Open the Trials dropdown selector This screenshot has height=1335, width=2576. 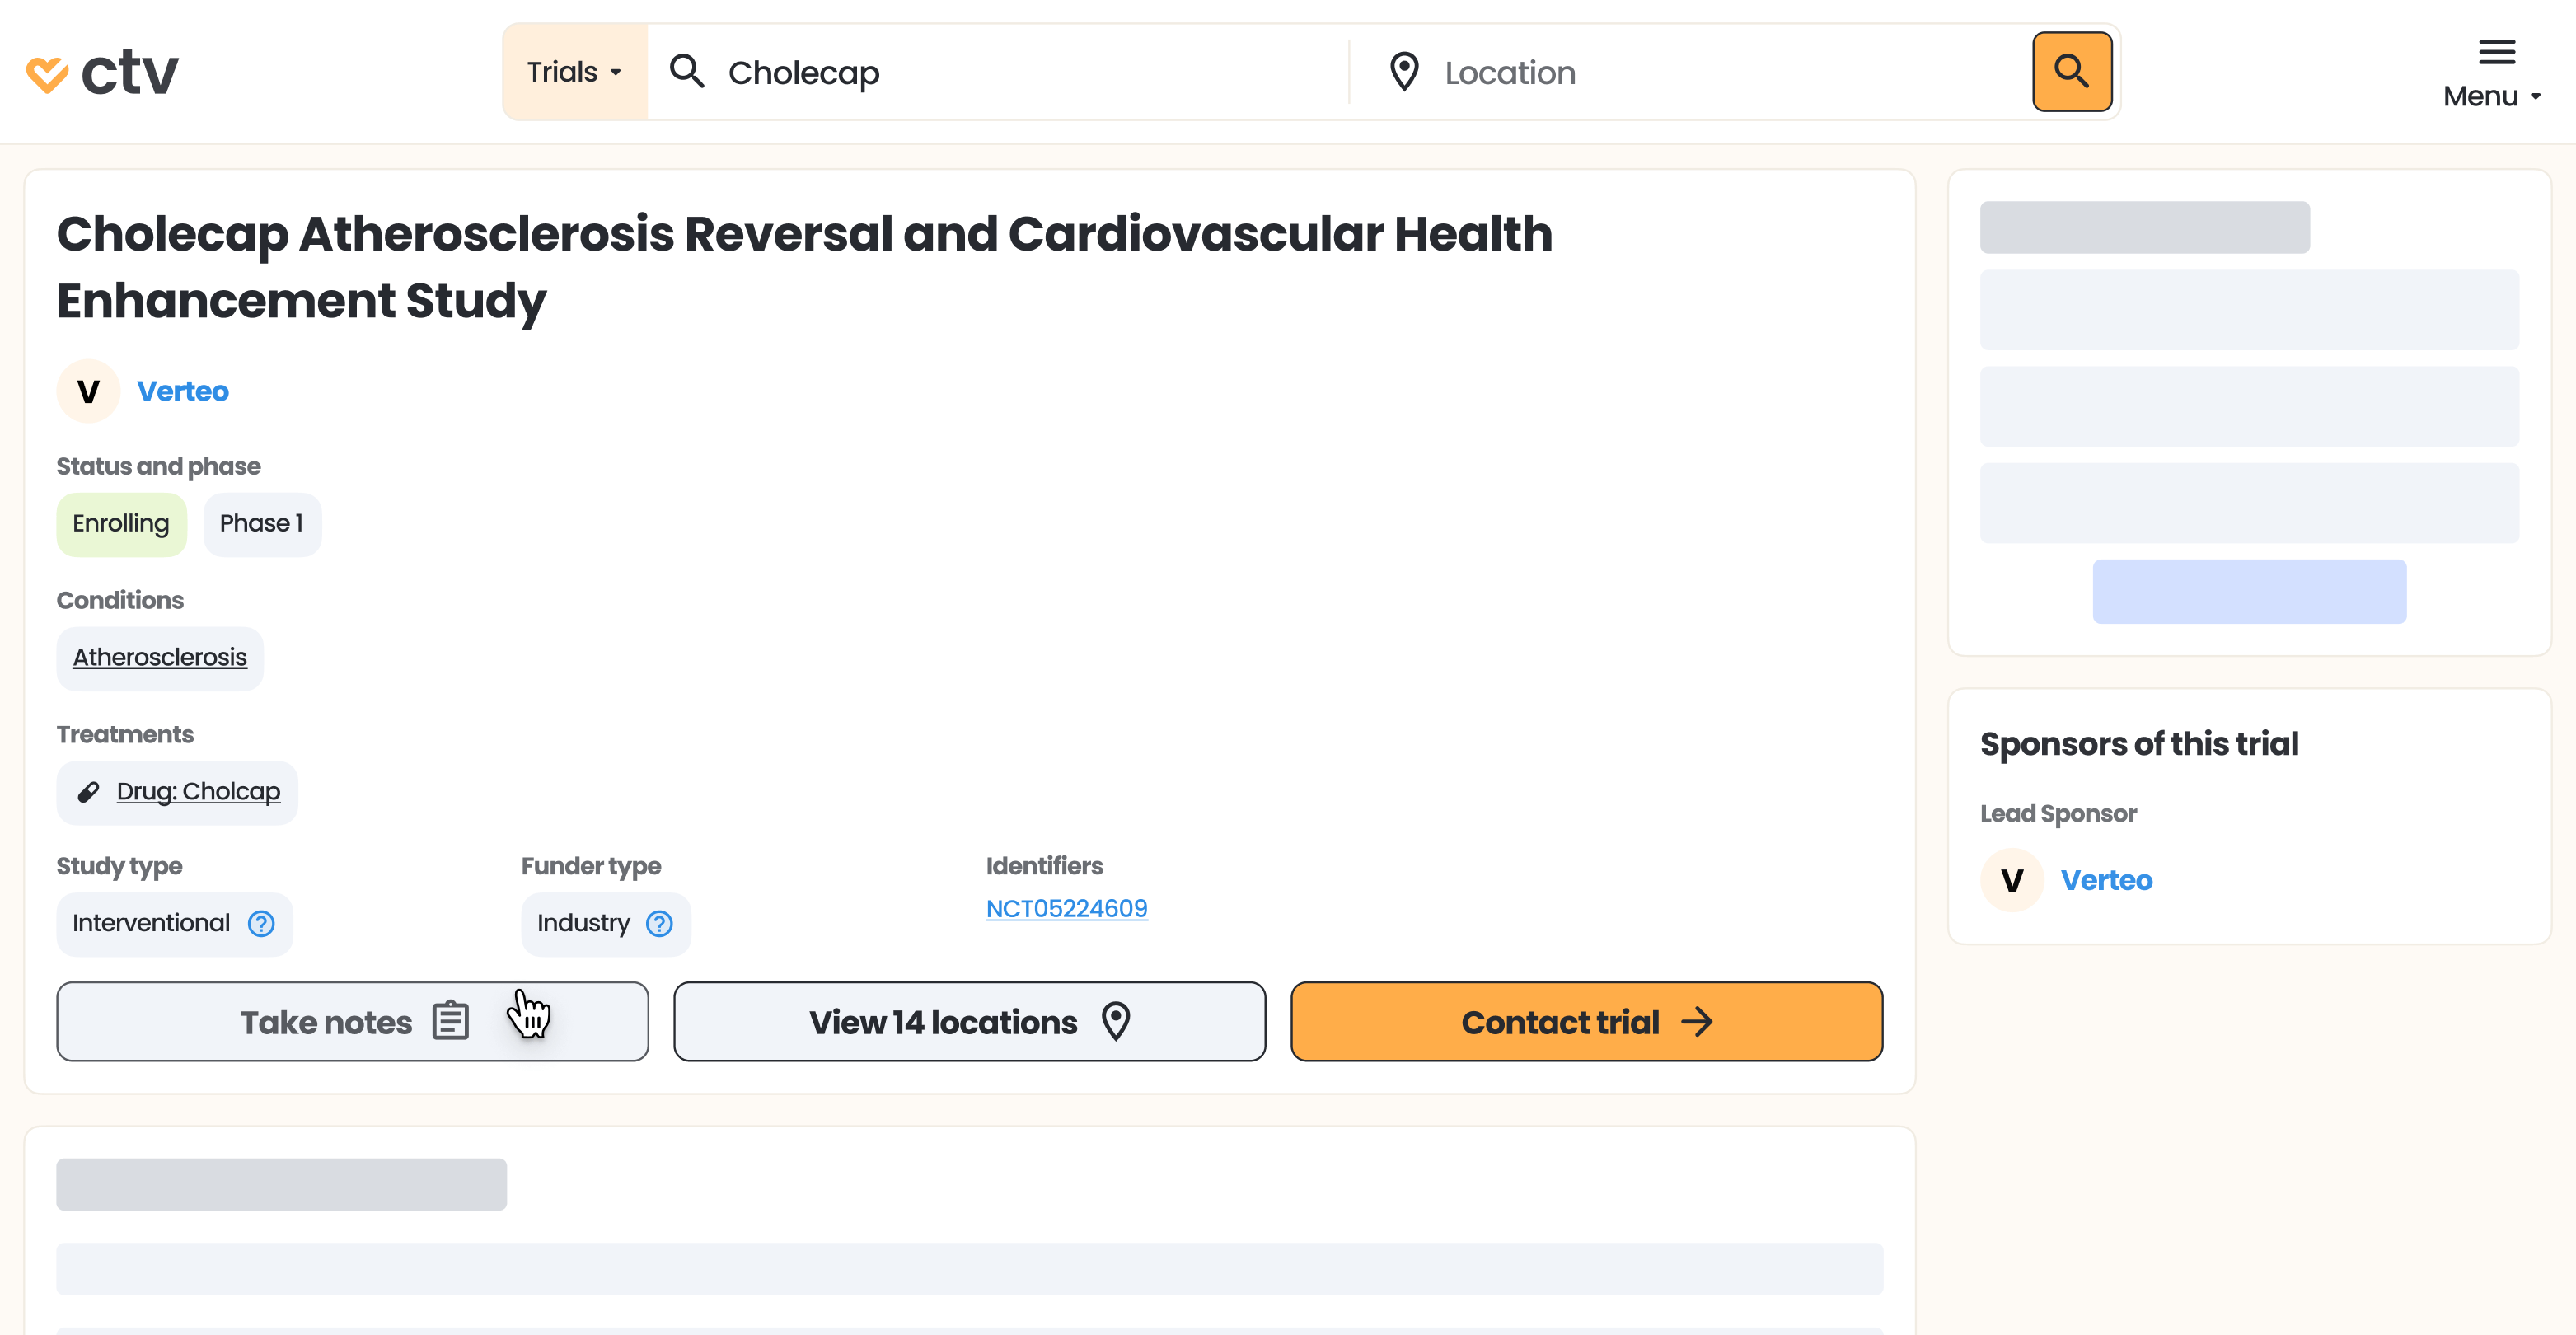tap(574, 72)
